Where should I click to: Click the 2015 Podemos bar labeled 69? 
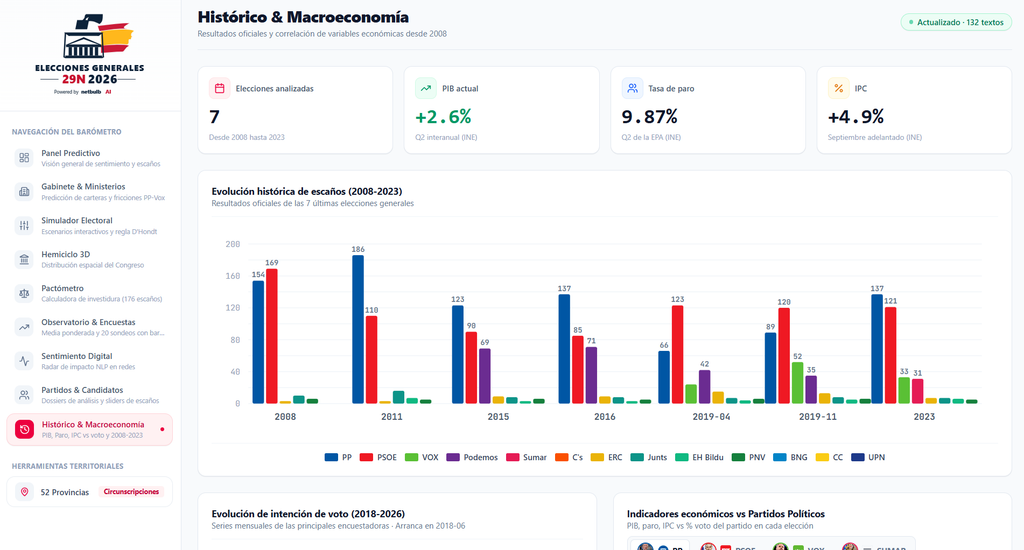[x=485, y=376]
